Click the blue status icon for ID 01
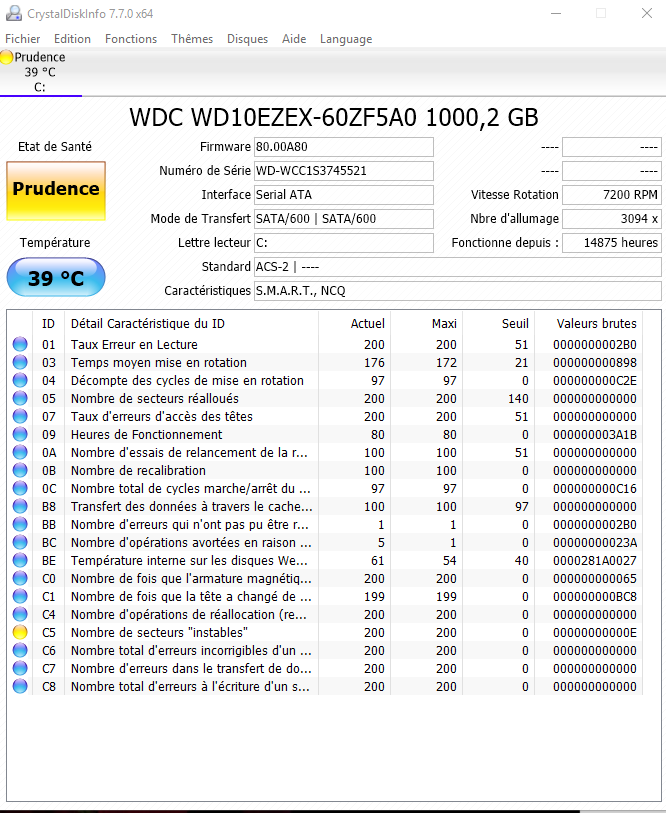The image size is (666, 813). 20,344
